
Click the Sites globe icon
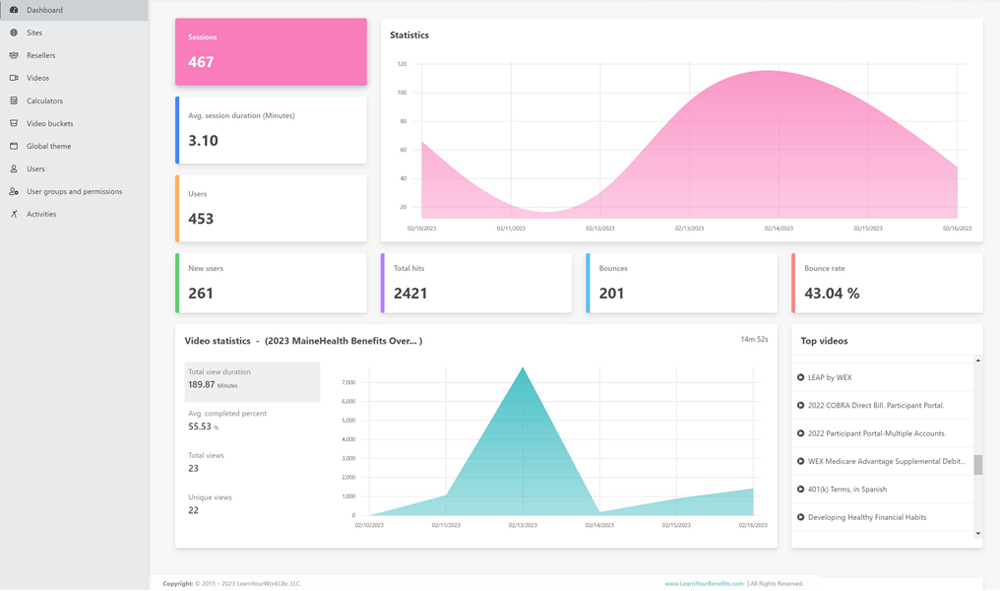[x=14, y=33]
